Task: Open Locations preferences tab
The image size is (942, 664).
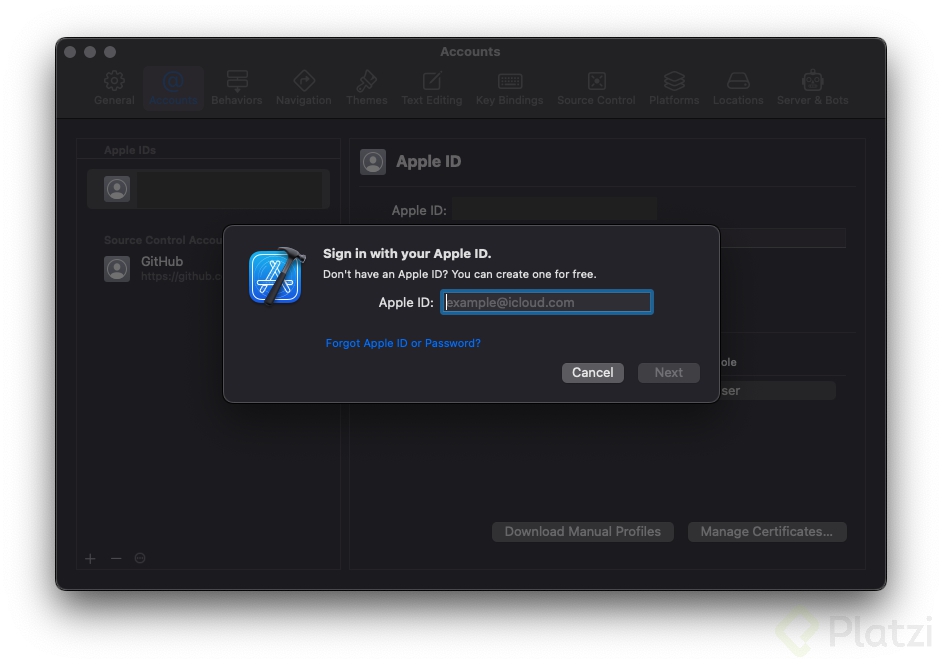Action: coord(738,88)
